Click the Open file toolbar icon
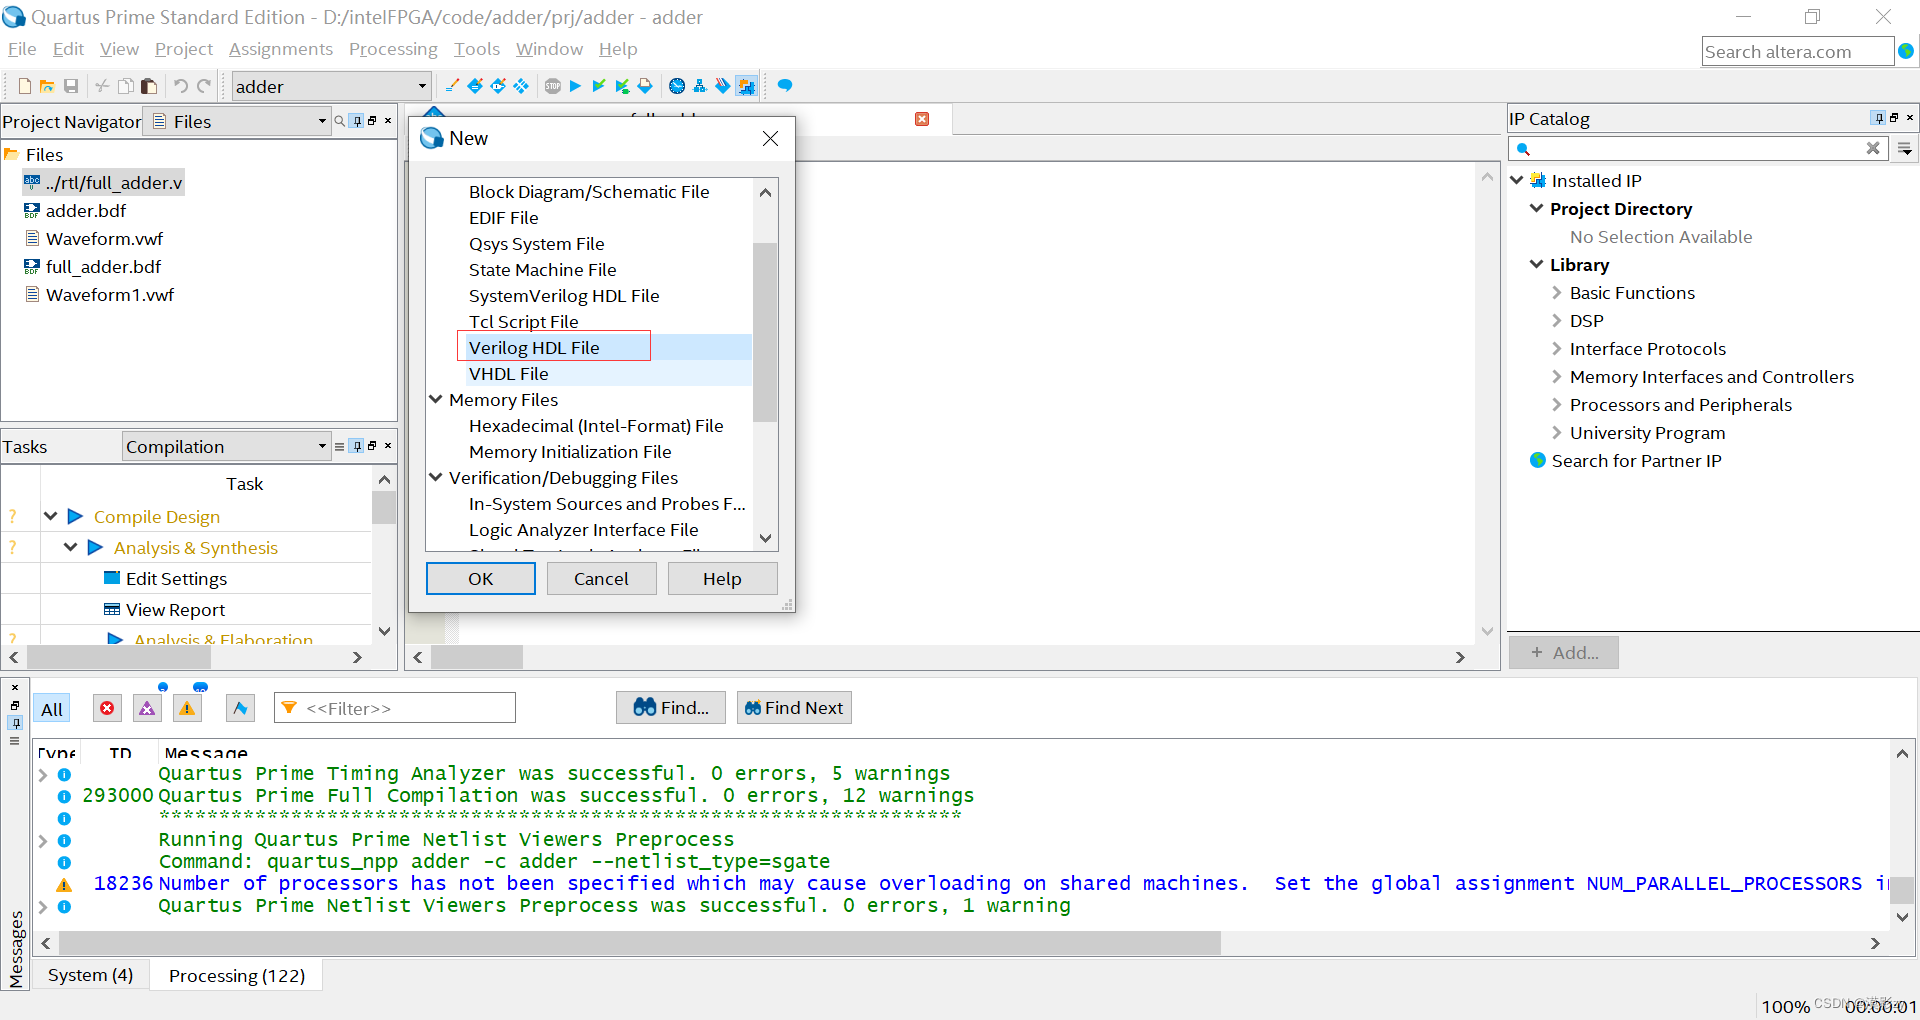This screenshot has height=1020, width=1920. pyautogui.click(x=47, y=86)
